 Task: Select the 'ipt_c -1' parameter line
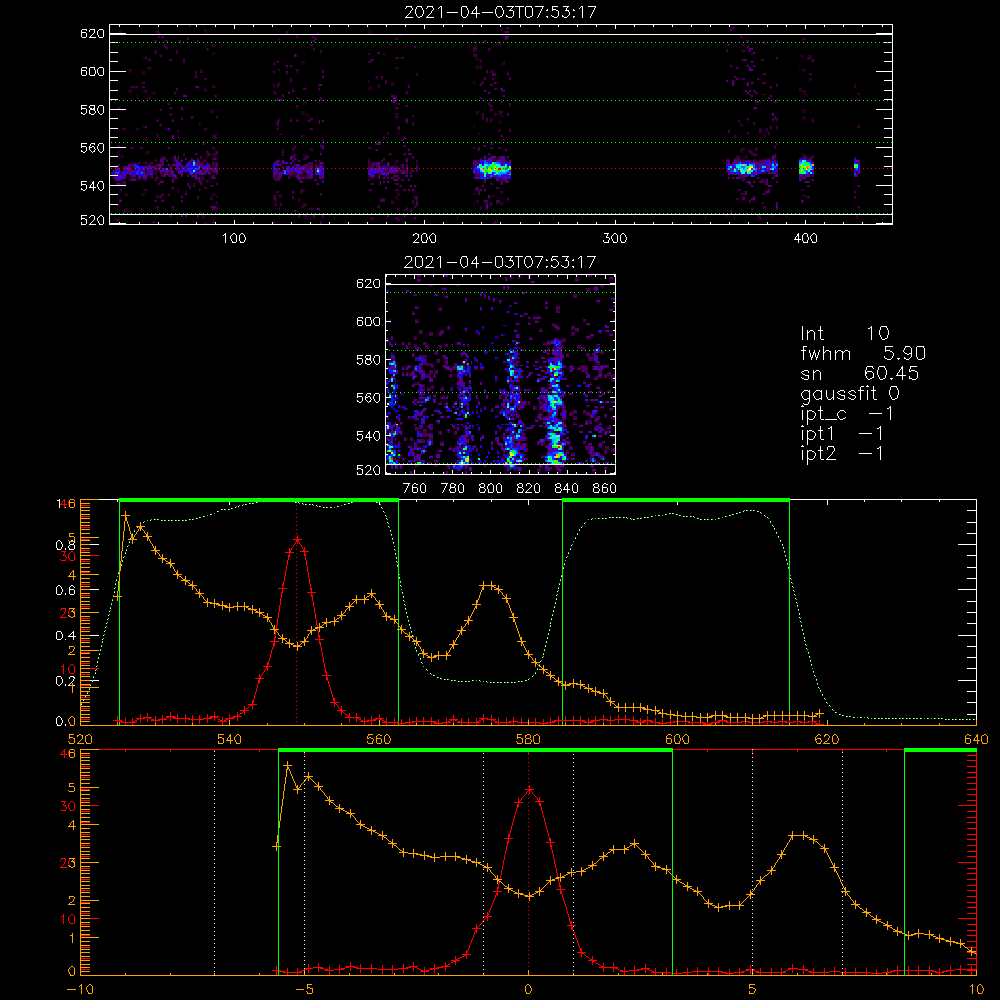click(847, 414)
